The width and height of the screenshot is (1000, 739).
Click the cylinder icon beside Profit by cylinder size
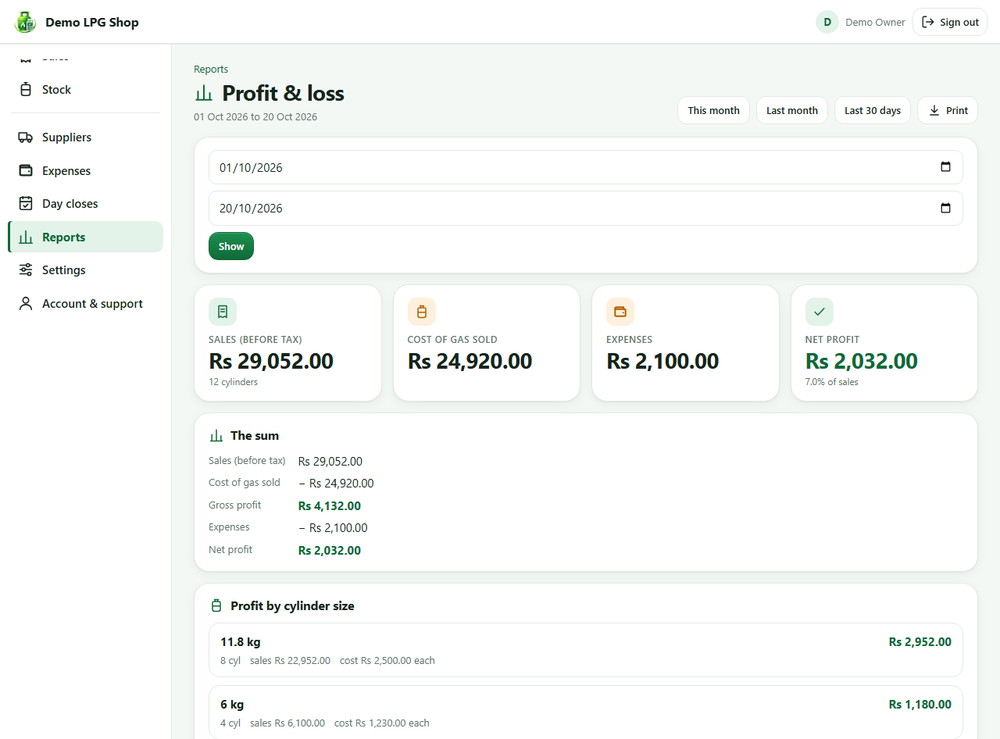[x=216, y=606]
